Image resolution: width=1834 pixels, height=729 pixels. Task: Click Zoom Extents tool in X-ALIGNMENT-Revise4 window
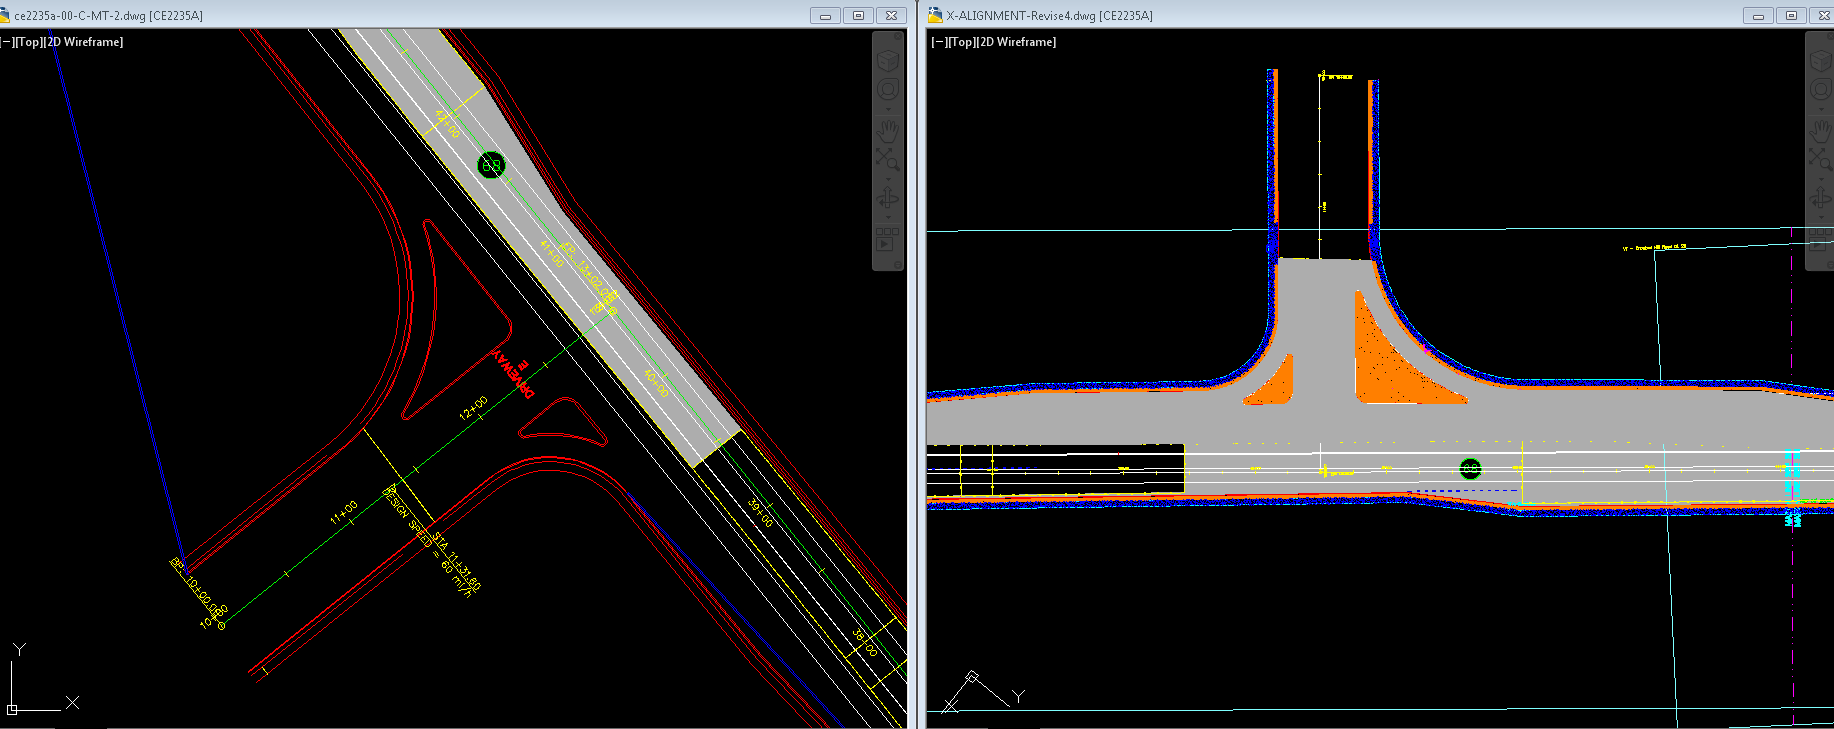point(1820,159)
